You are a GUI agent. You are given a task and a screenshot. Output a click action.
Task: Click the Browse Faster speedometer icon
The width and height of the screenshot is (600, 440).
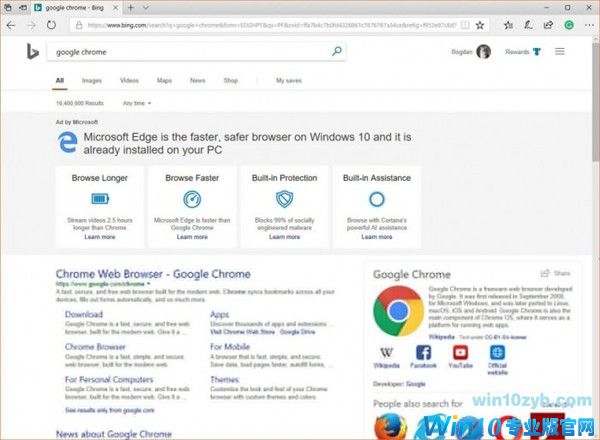(x=192, y=199)
